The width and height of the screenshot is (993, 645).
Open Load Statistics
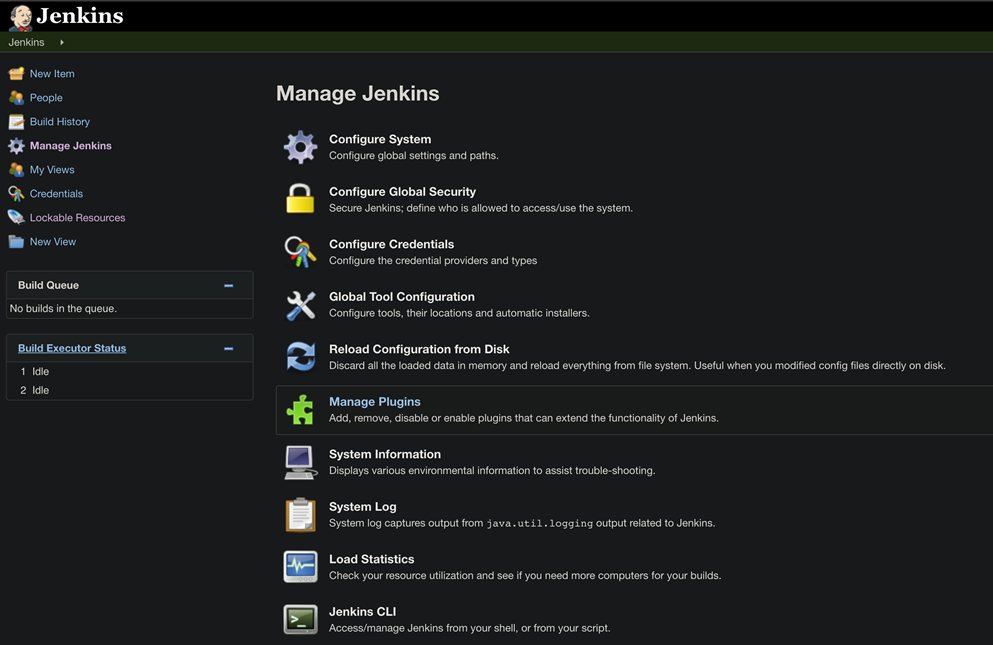click(371, 559)
